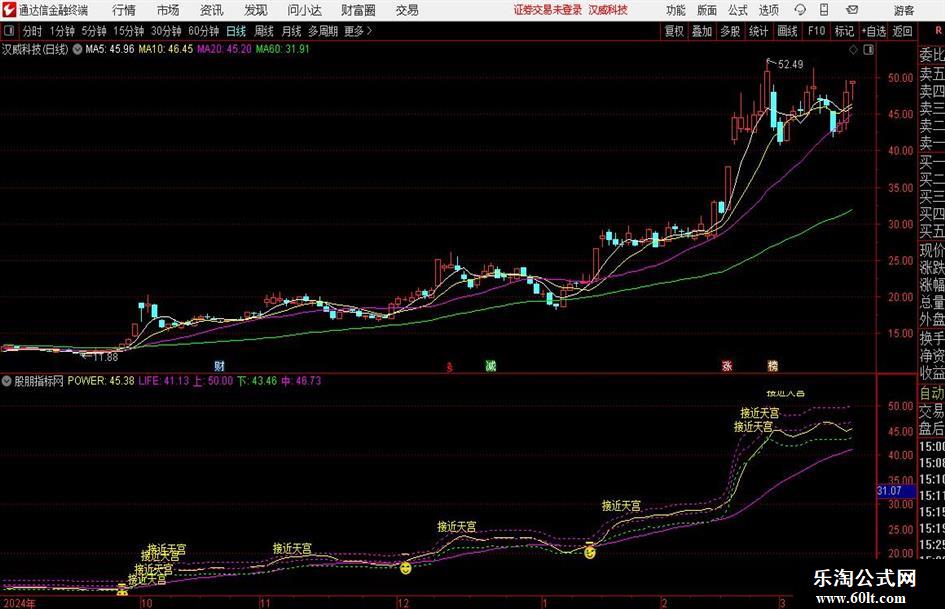Click the MA5: 45.96 indicator value

click(110, 49)
